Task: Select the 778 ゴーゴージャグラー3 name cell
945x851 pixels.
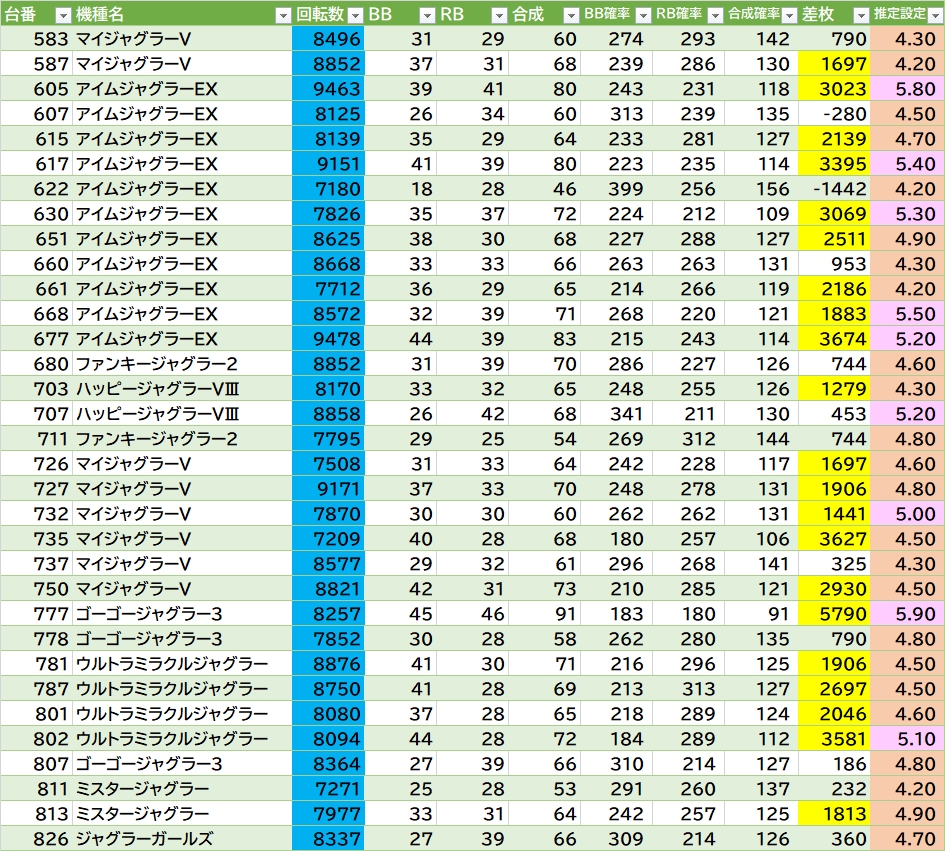Action: tap(183, 639)
